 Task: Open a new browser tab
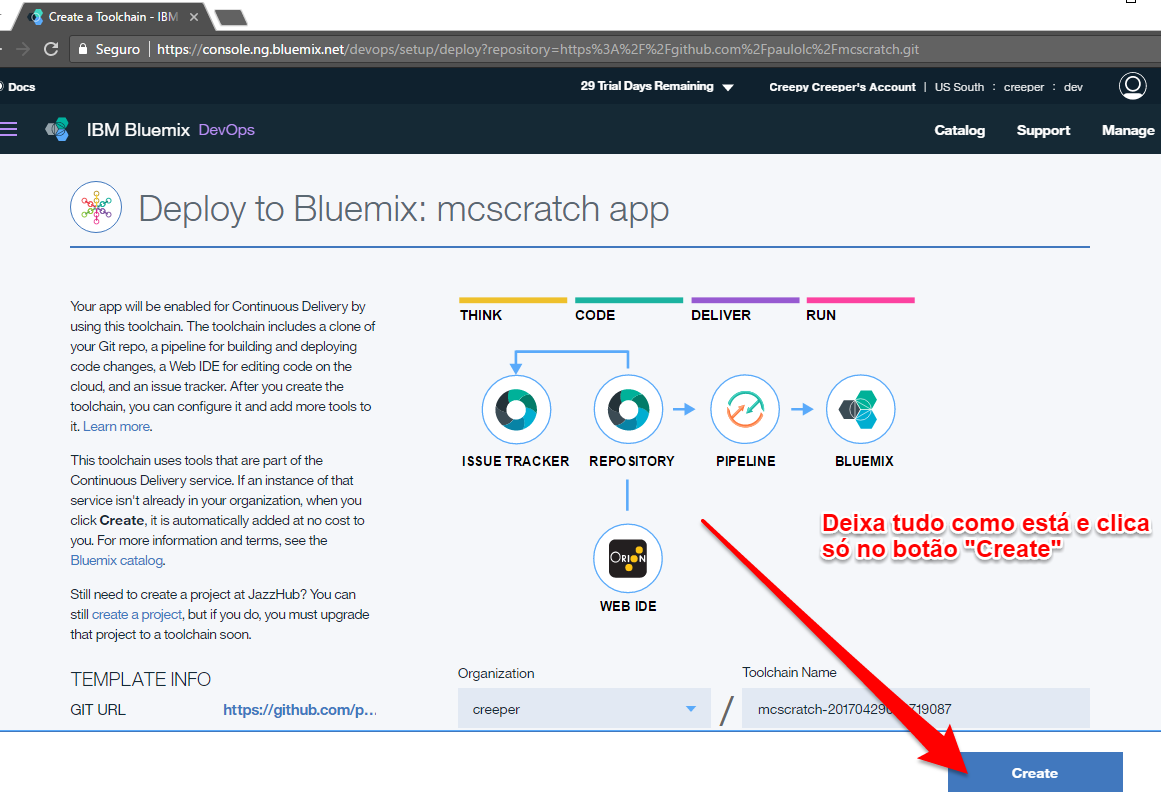[232, 17]
